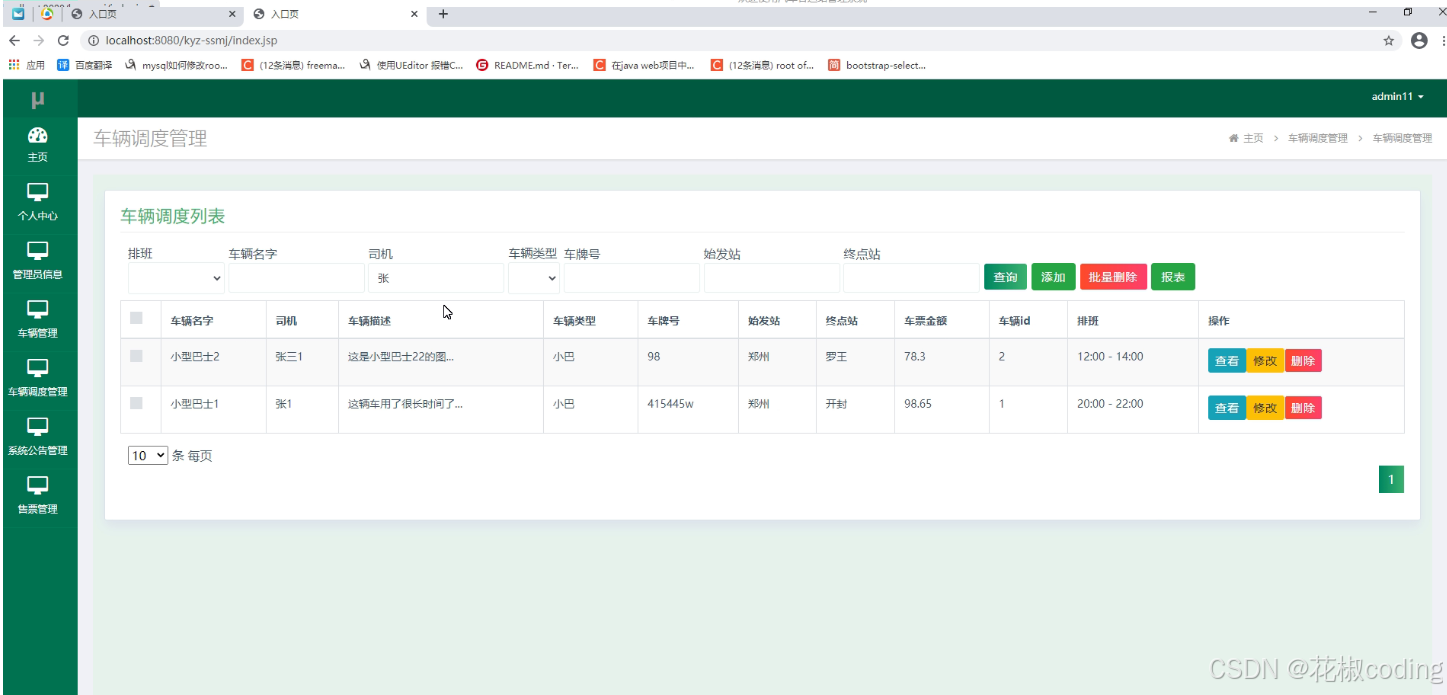This screenshot has width=1447, height=695.
Task: Open 售票管理 monitor icon in sidebar
Action: coord(38,486)
